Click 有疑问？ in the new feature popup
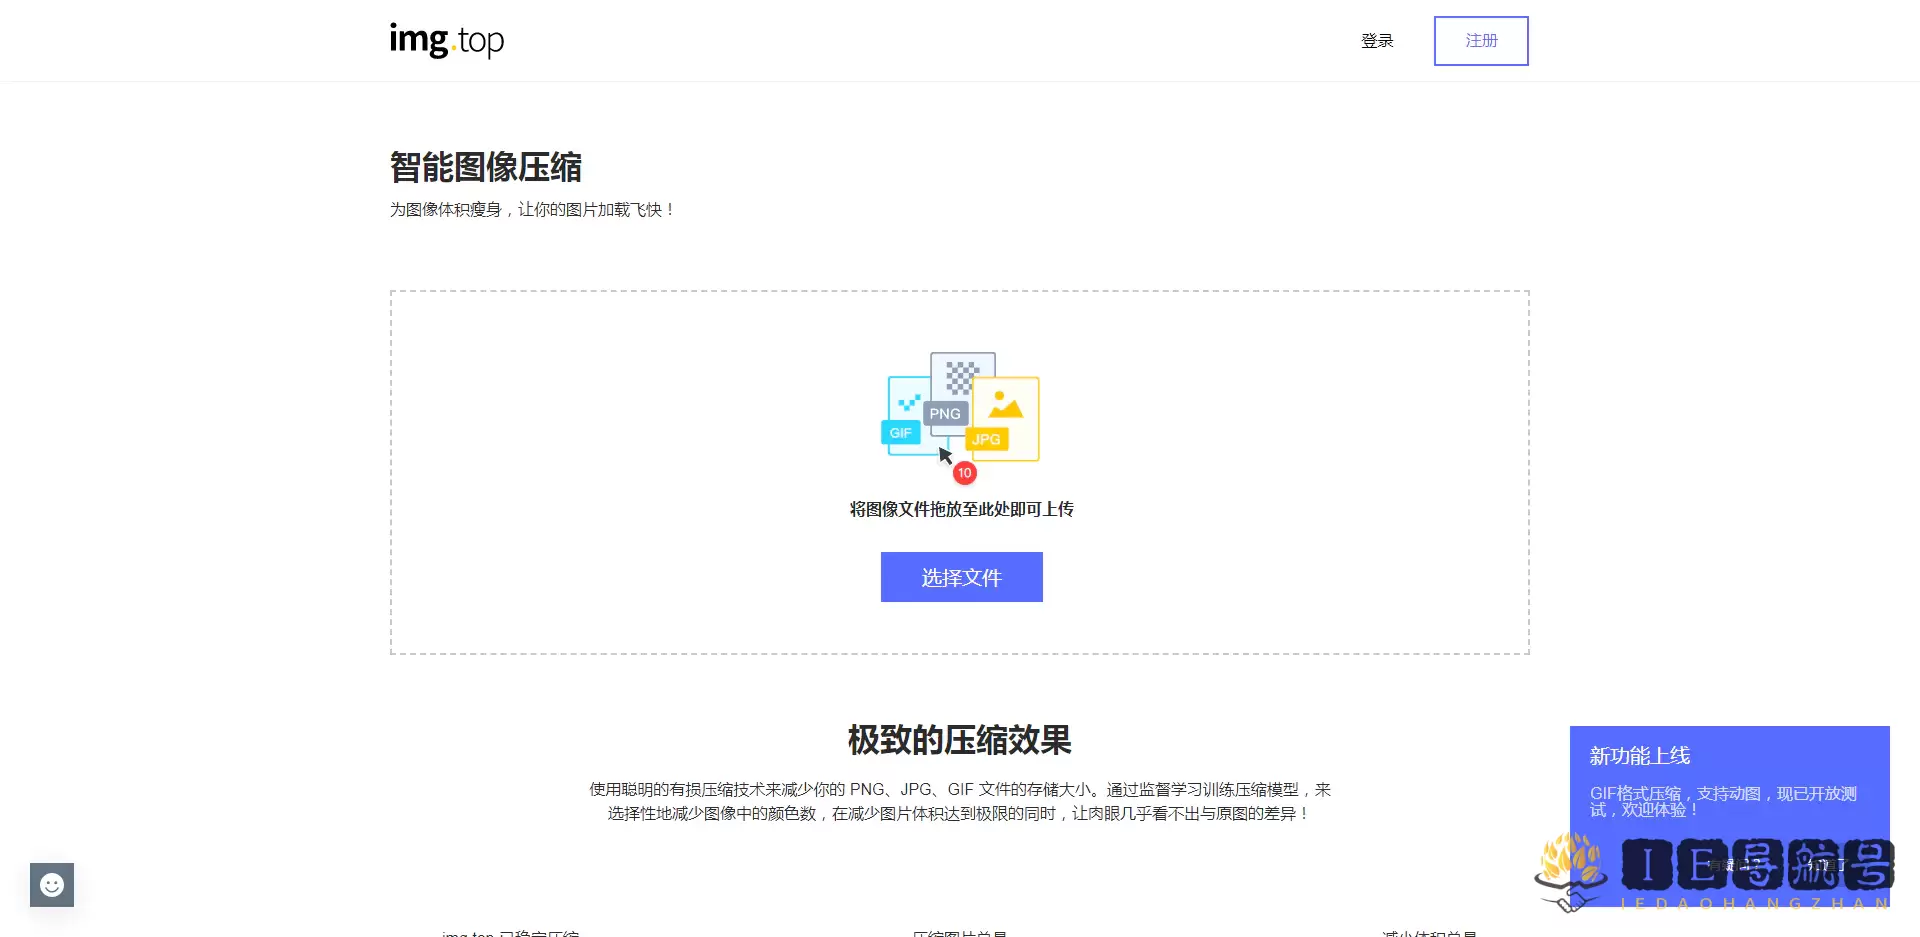This screenshot has width=1920, height=937. 1735,865
